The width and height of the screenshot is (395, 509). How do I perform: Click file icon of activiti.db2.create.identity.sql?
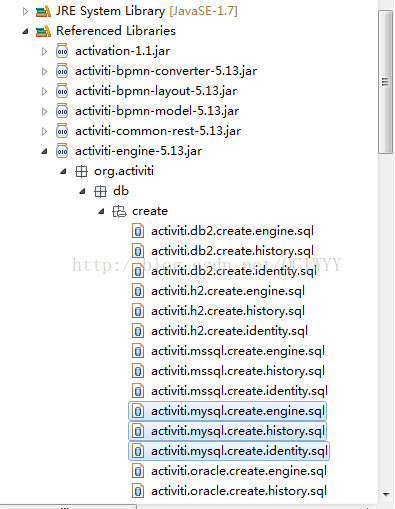point(138,271)
